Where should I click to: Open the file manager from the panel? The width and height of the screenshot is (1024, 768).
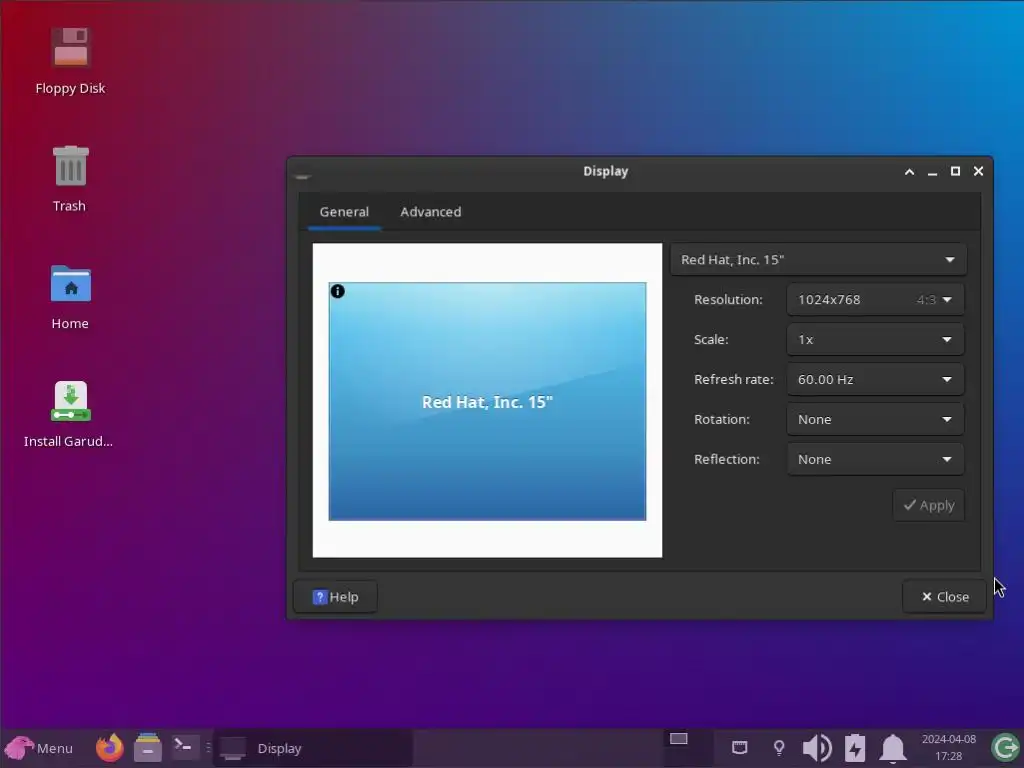[x=148, y=748]
